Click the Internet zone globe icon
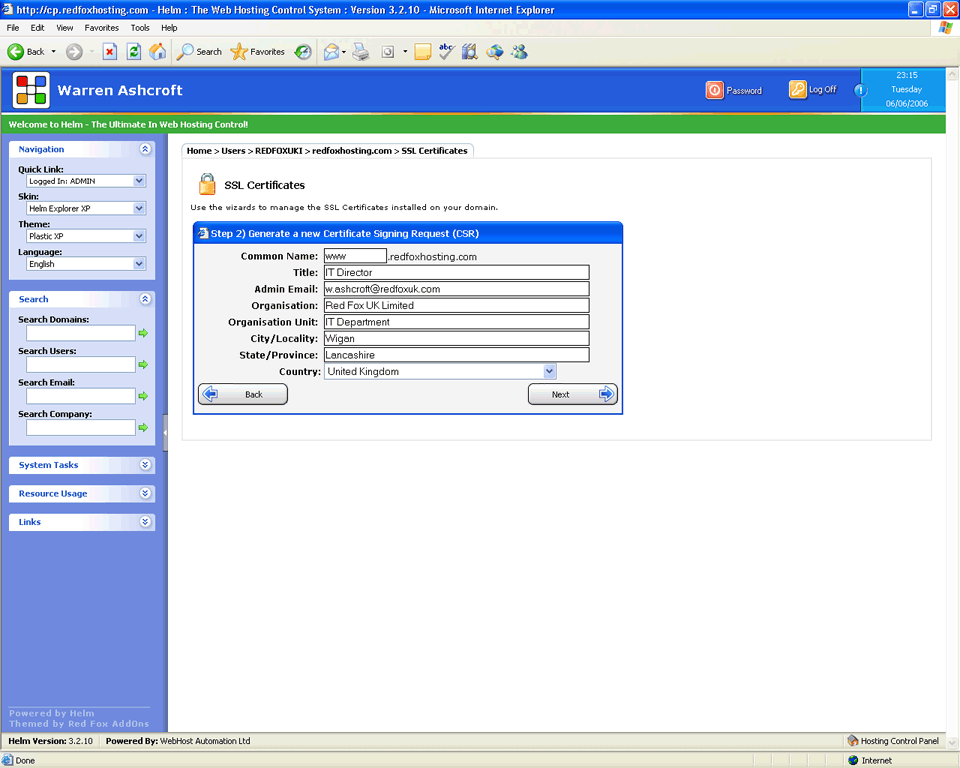The width and height of the screenshot is (960, 768). click(853, 761)
